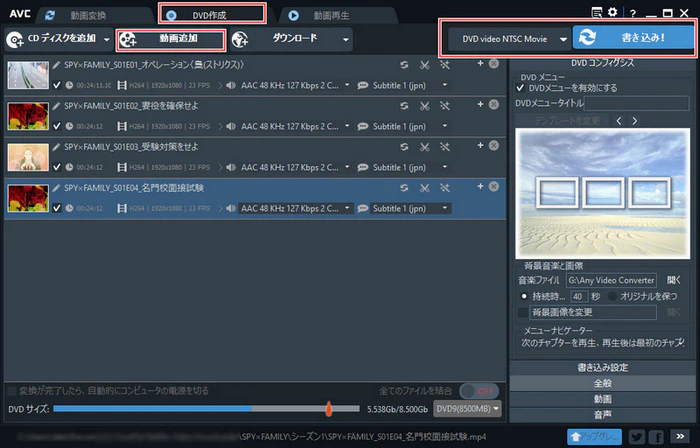The width and height of the screenshot is (700, 448).
Task: Click the refresh icon on the S01E01 row
Action: pyautogui.click(x=404, y=65)
